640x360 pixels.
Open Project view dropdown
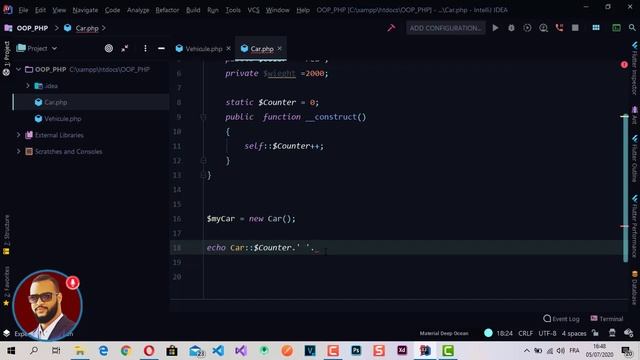tap(37, 48)
